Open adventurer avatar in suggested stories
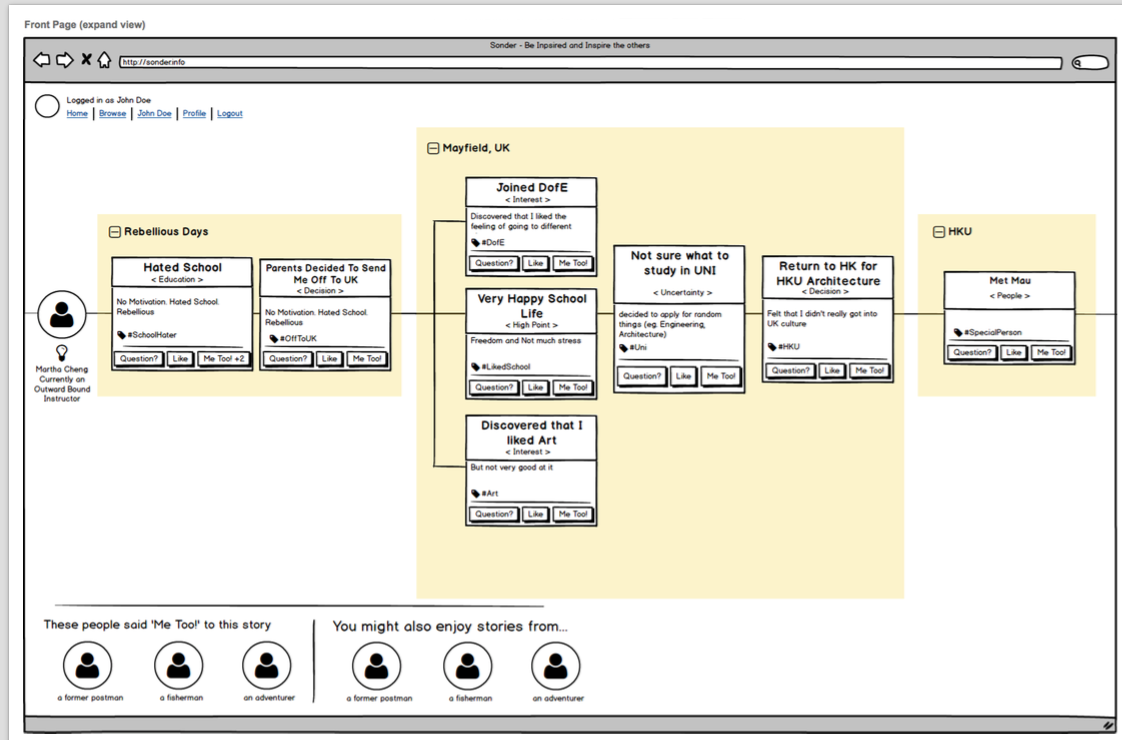 coord(555,666)
